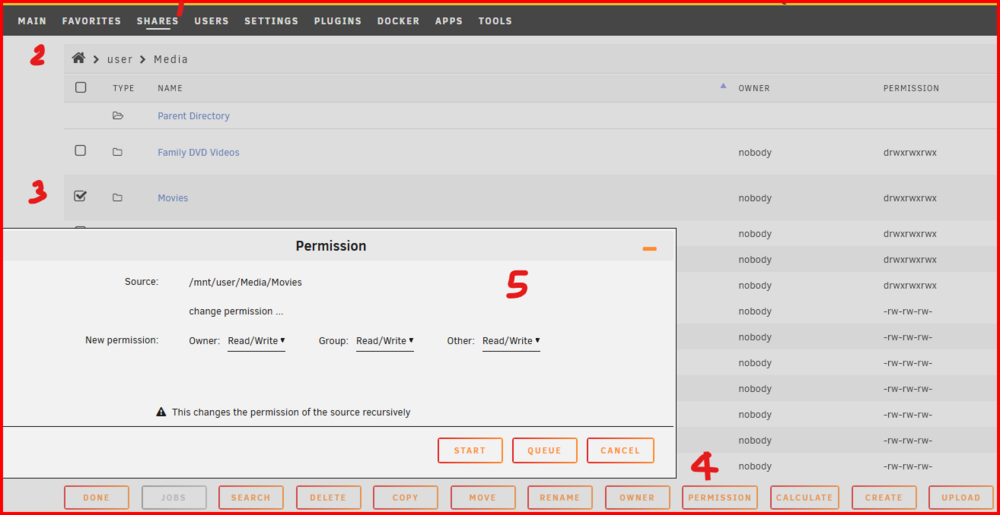Tick the Family DVD Videos checkbox
The height and width of the screenshot is (515, 1000).
point(80,150)
